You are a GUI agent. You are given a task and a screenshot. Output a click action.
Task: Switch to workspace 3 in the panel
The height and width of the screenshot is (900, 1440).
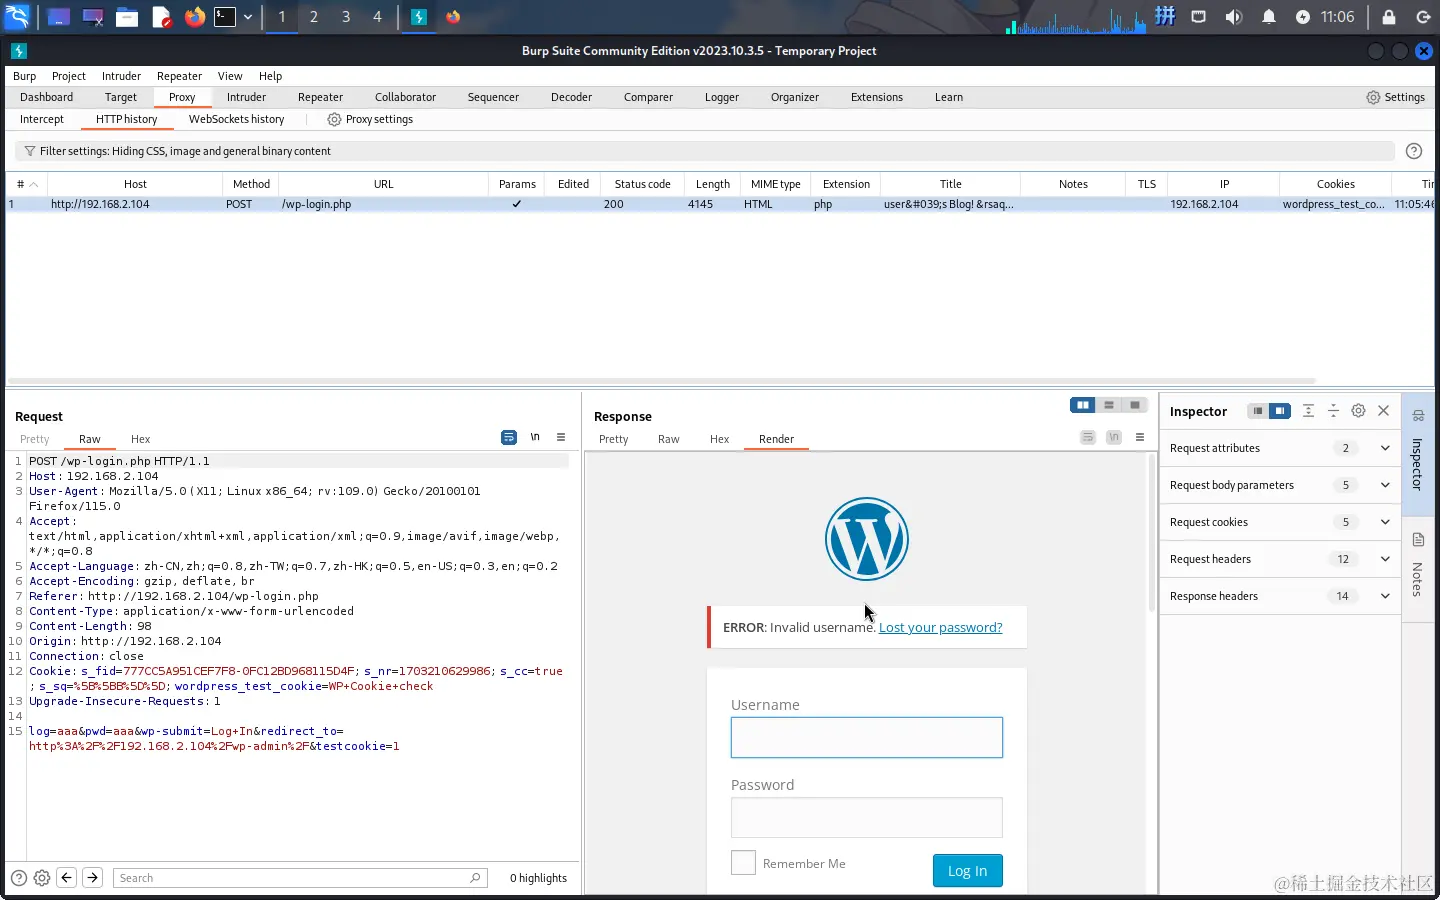[x=346, y=17]
